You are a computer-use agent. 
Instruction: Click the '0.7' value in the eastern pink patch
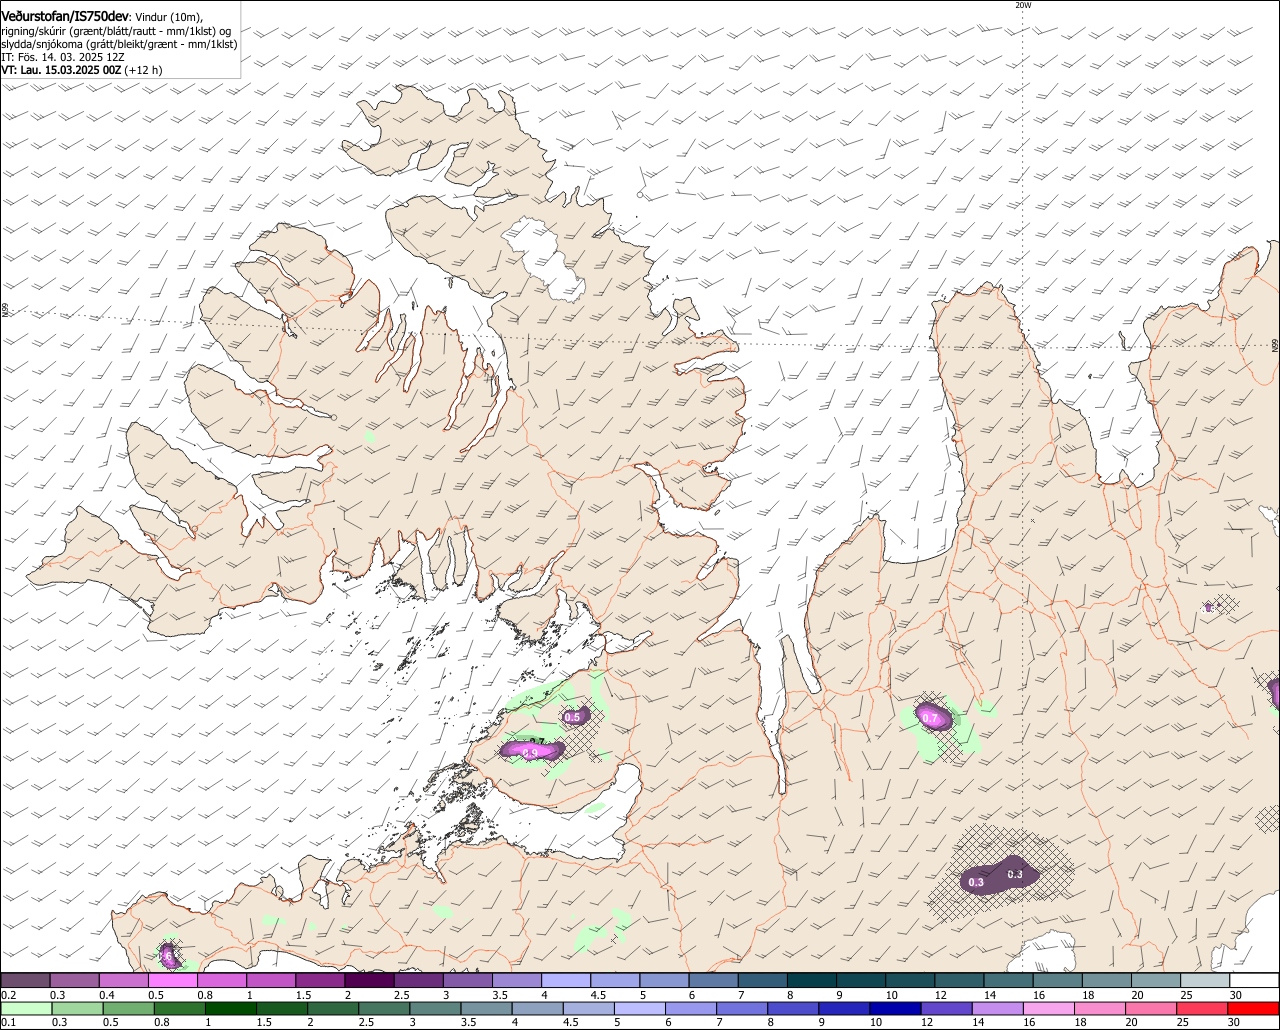930,718
